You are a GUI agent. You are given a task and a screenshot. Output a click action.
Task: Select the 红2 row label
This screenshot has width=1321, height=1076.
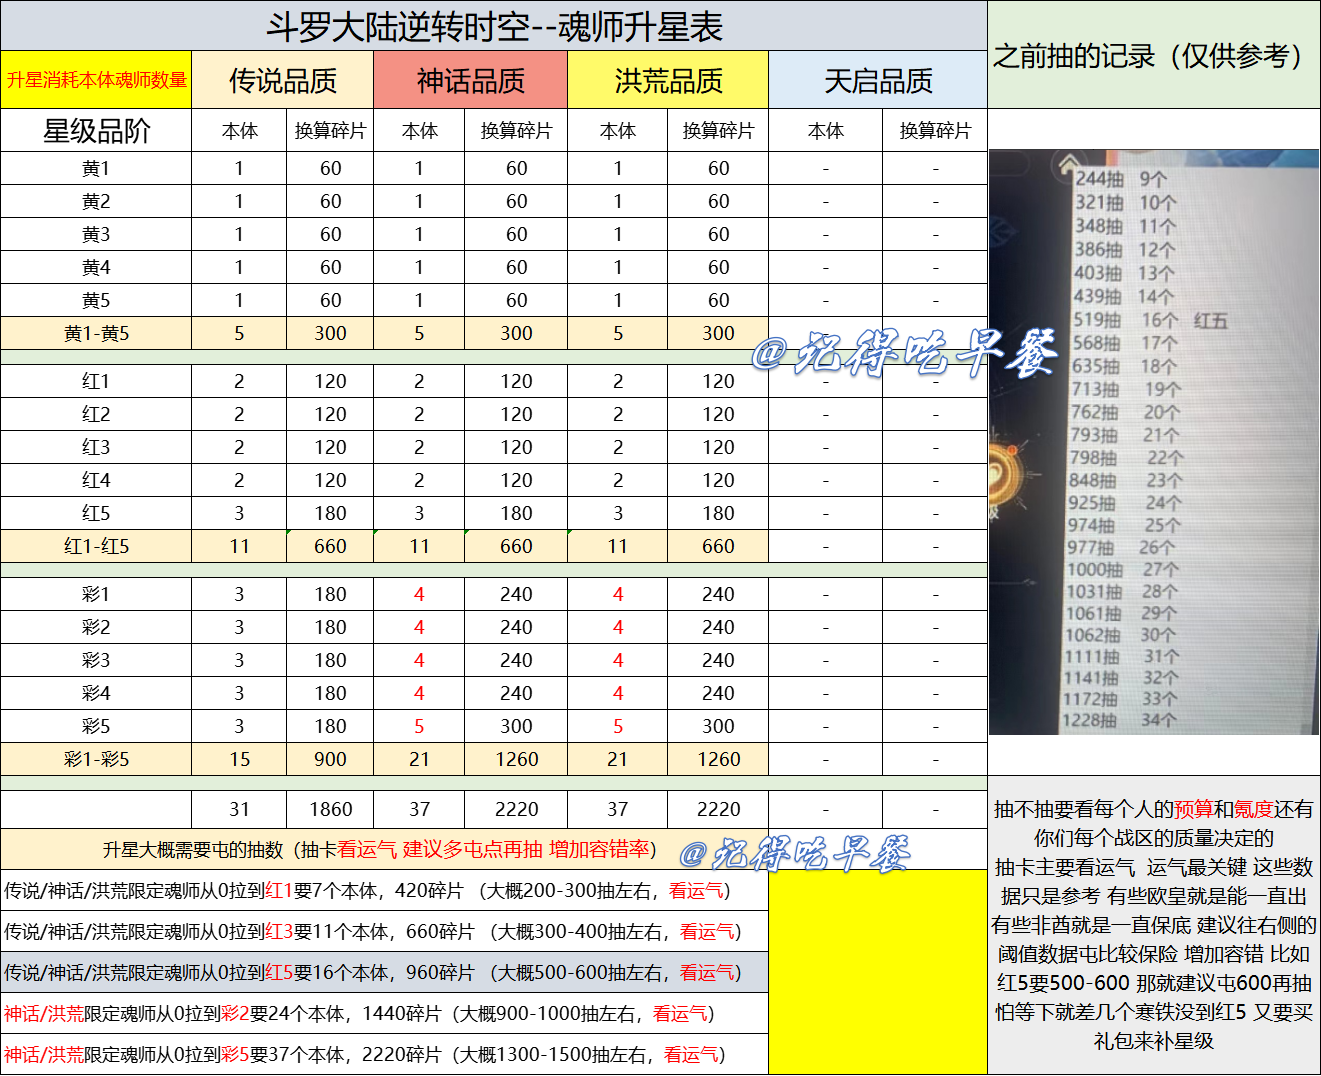(96, 414)
